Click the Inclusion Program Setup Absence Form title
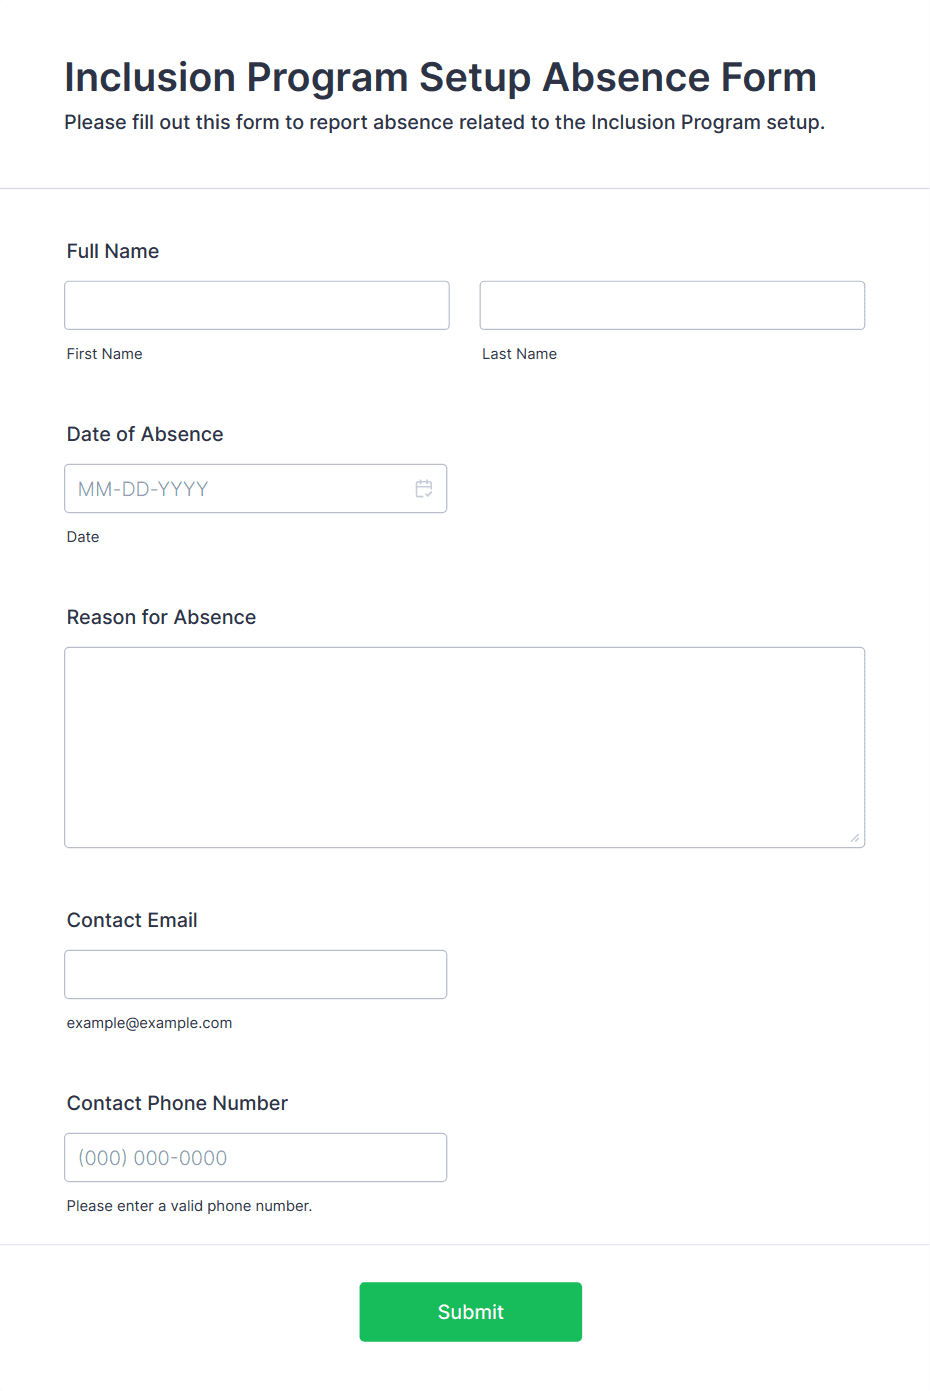The image size is (930, 1391). pyautogui.click(x=441, y=77)
